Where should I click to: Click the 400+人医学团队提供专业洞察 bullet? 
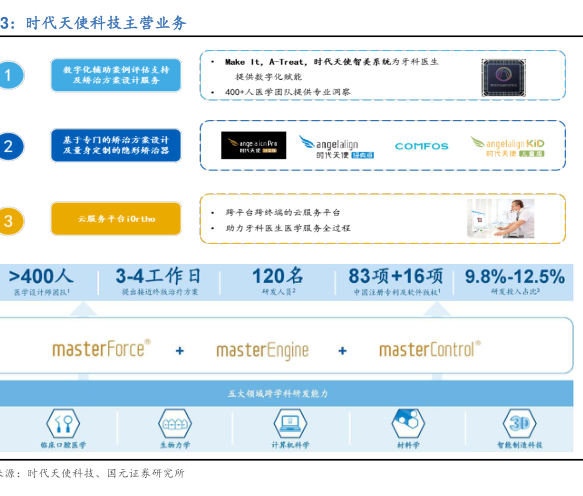click(x=287, y=92)
